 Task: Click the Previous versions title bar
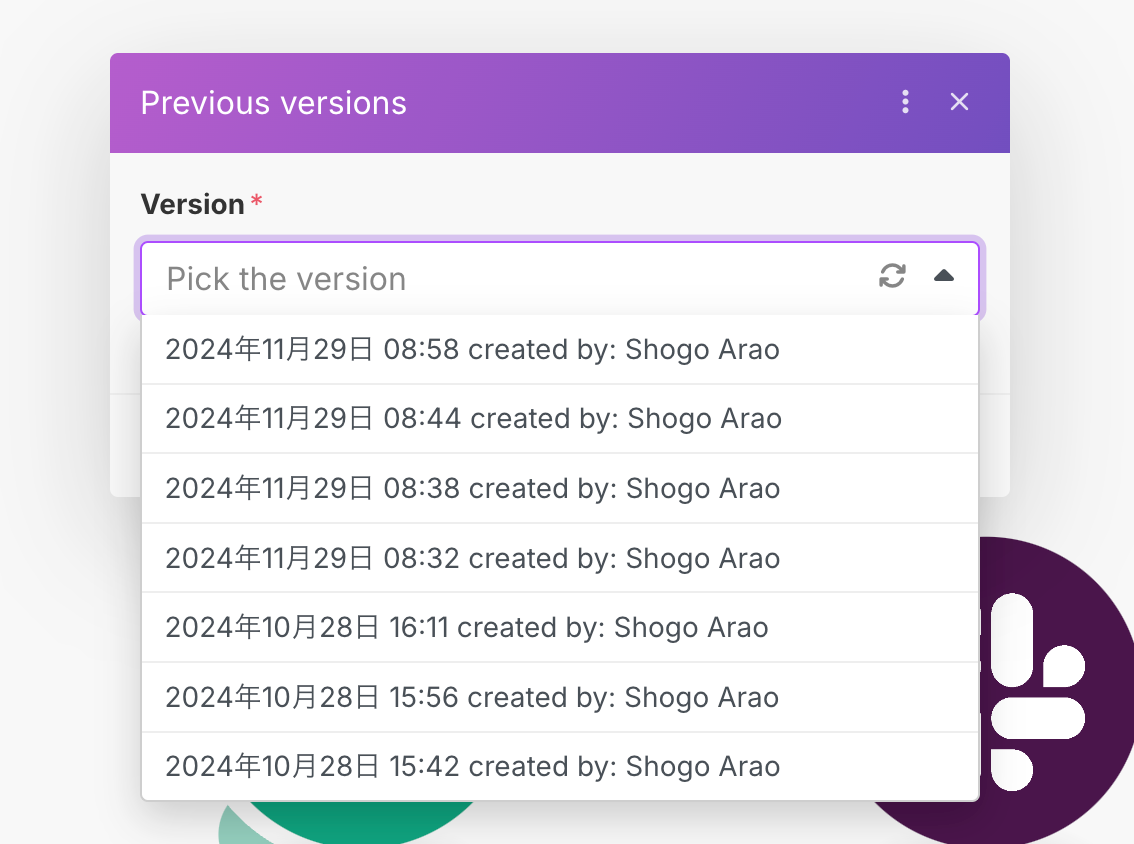click(273, 103)
